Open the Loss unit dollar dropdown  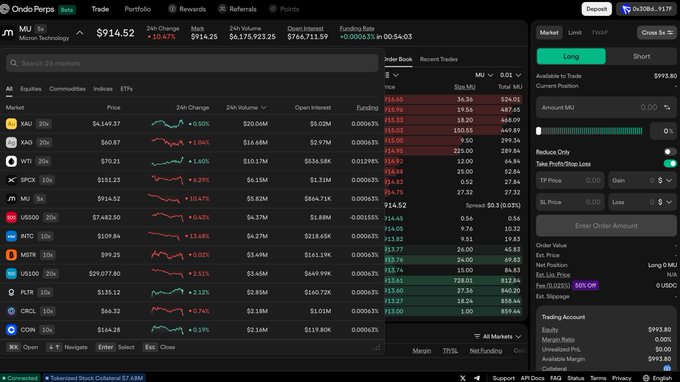coord(665,202)
